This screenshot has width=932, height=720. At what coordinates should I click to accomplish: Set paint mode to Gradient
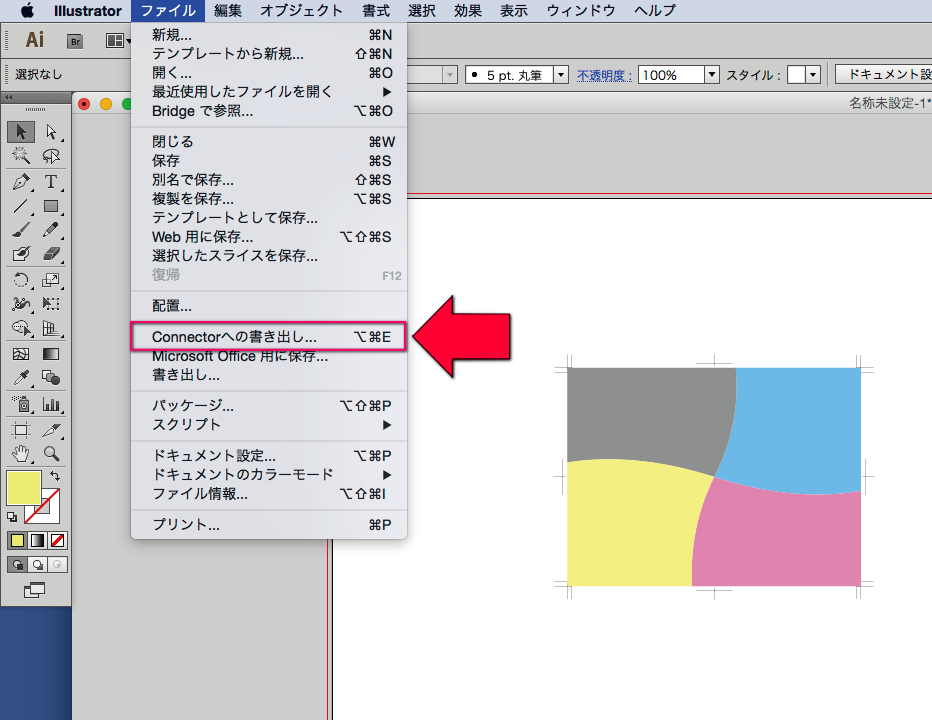click(x=37, y=540)
